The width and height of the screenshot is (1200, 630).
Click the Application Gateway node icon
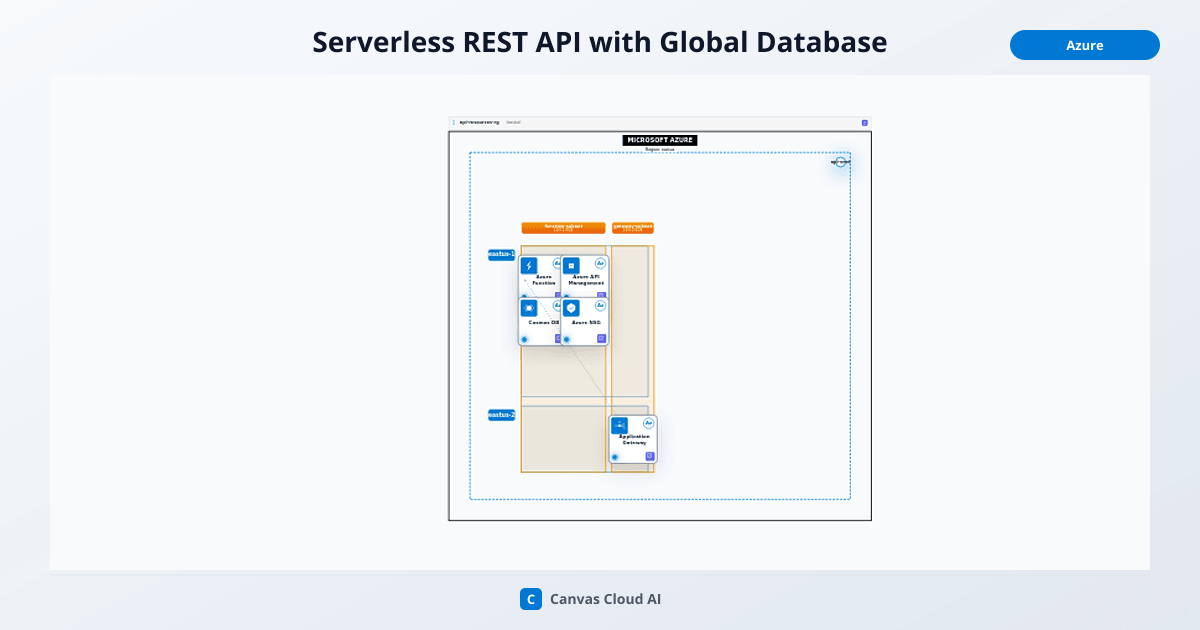[x=620, y=425]
